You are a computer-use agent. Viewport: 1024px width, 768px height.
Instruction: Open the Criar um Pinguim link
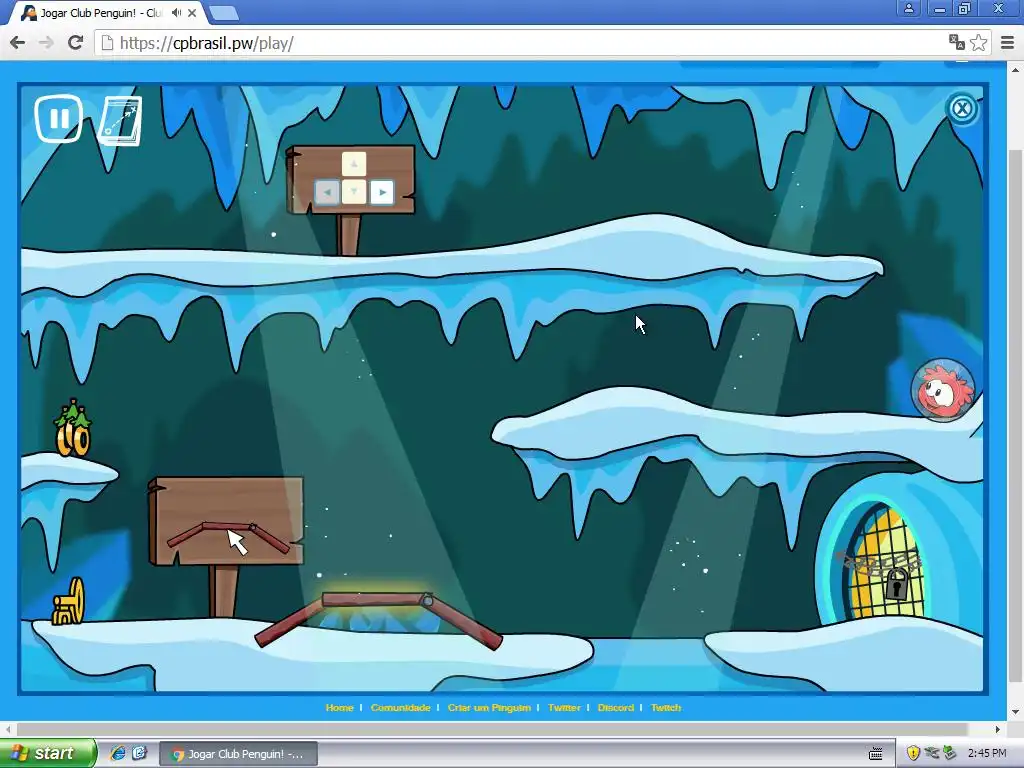pyautogui.click(x=489, y=707)
